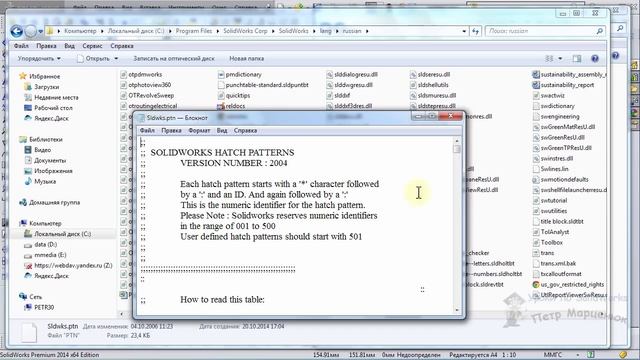Click the Program Files segment in address bar
The image size is (640, 360).
click(194, 31)
